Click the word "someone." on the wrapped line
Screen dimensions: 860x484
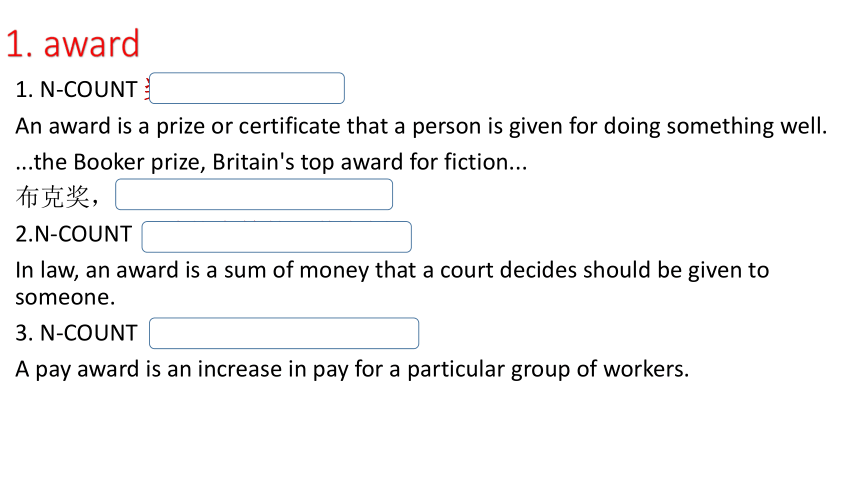click(65, 297)
